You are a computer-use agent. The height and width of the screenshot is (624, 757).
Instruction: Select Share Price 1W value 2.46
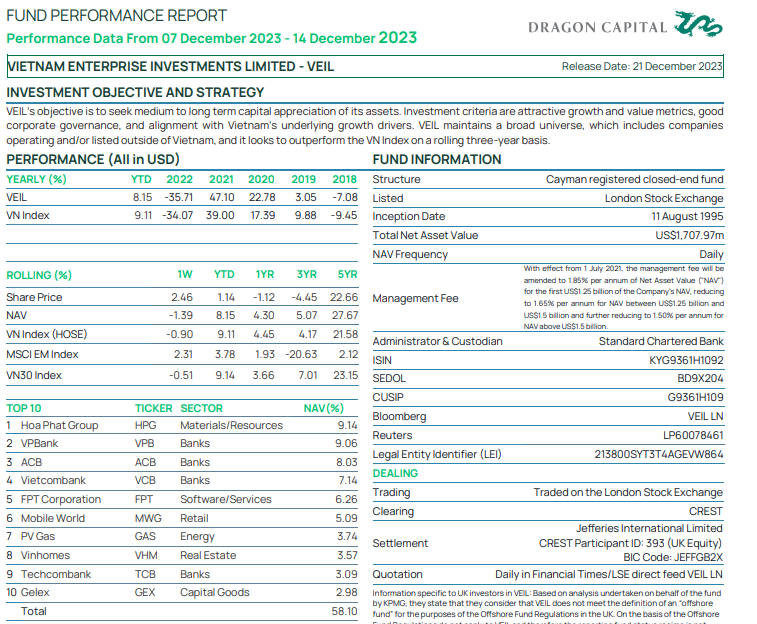pyautogui.click(x=182, y=297)
